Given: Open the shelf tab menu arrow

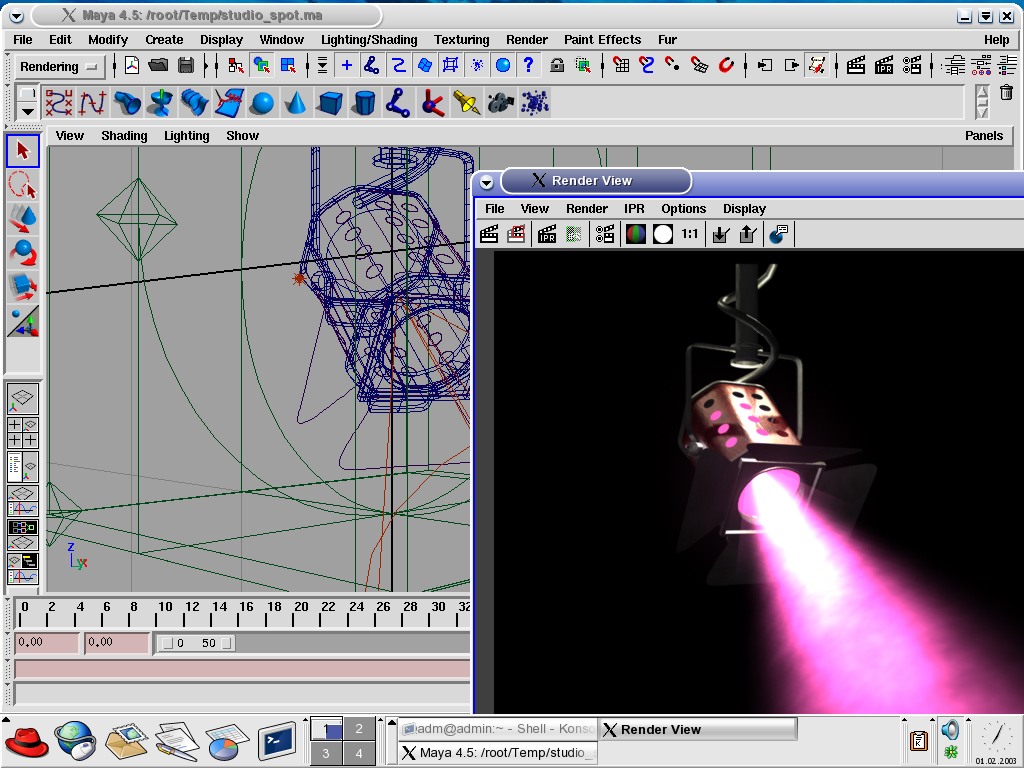Looking at the screenshot, I should coord(27,111).
